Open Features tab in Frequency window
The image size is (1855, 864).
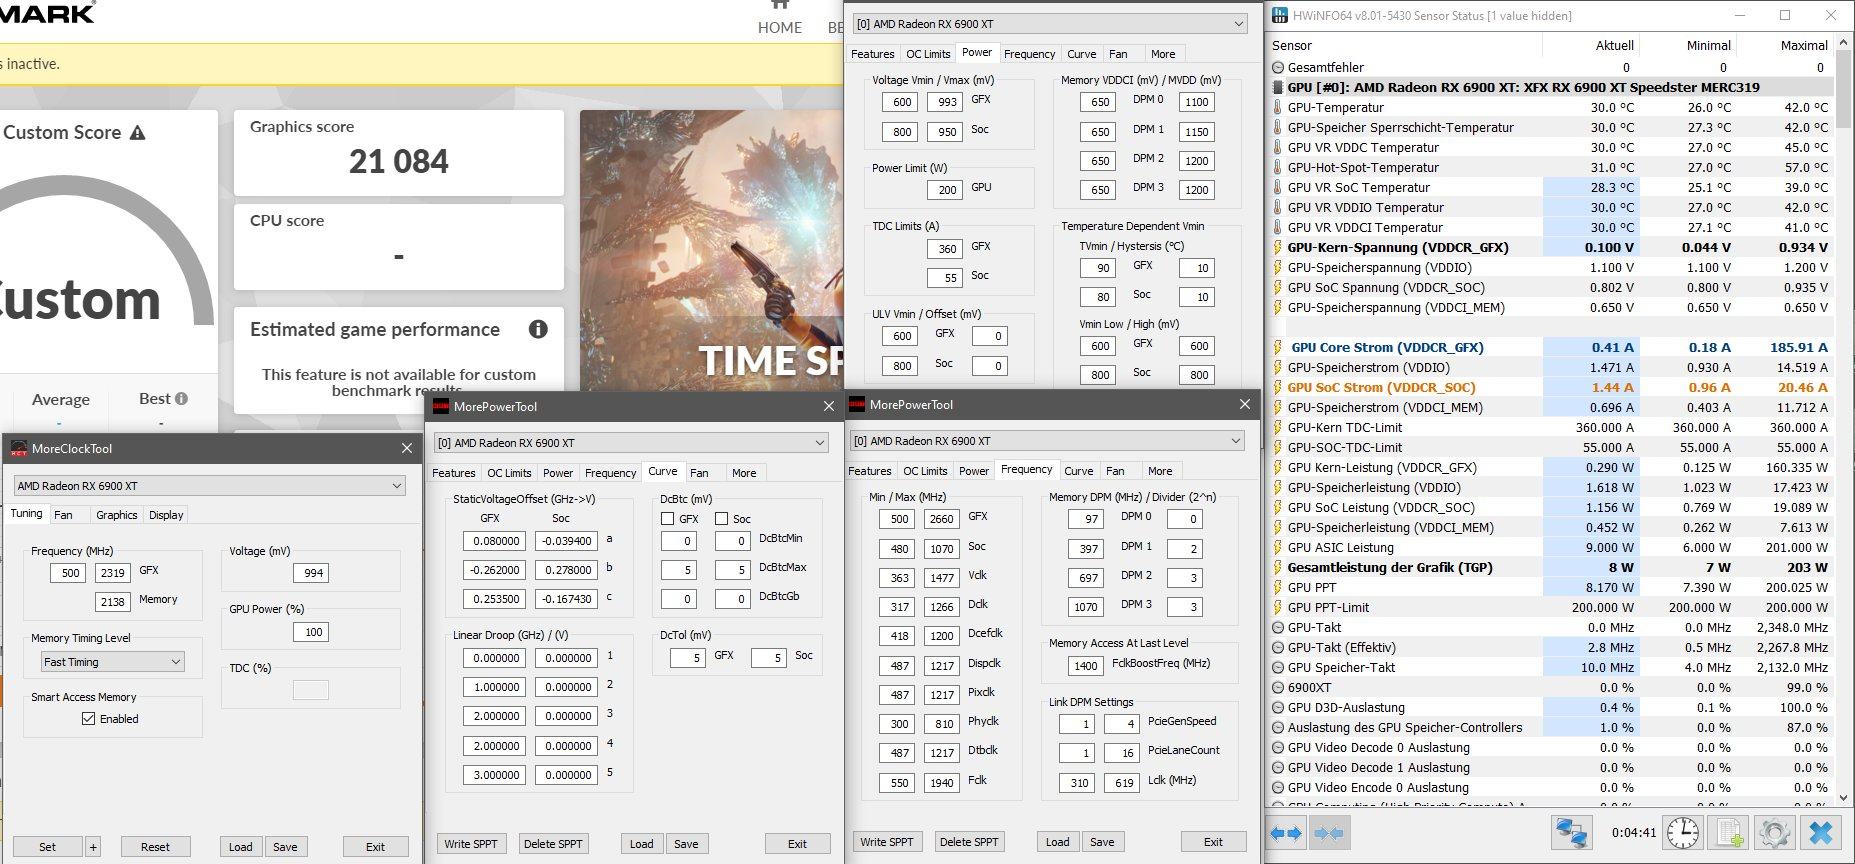pyautogui.click(x=870, y=471)
